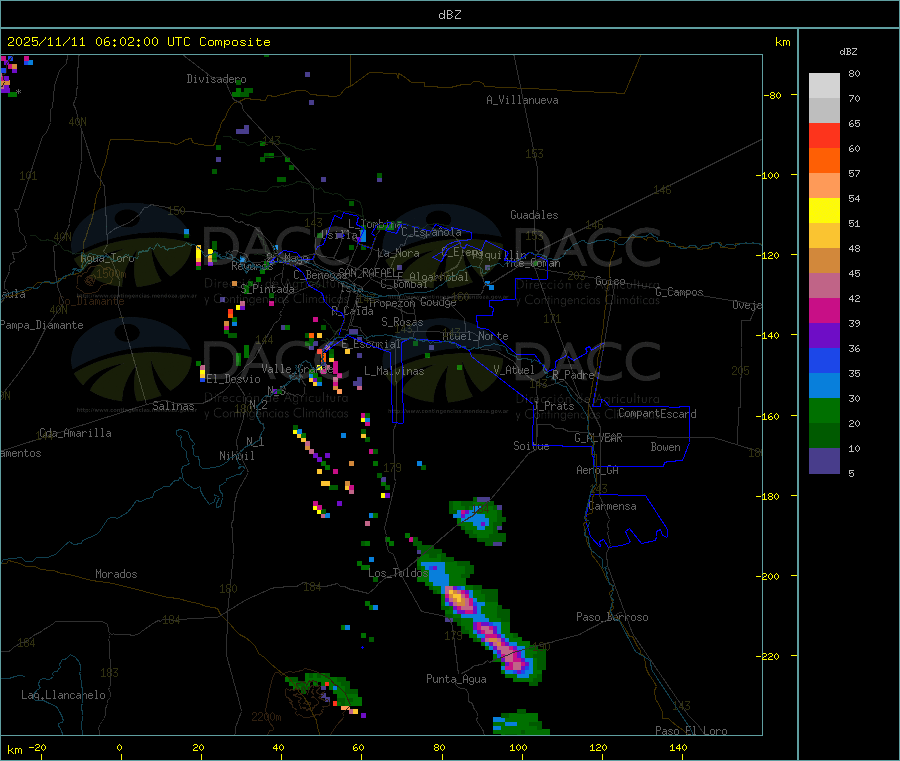Click the L_Malvinas label

394,371
